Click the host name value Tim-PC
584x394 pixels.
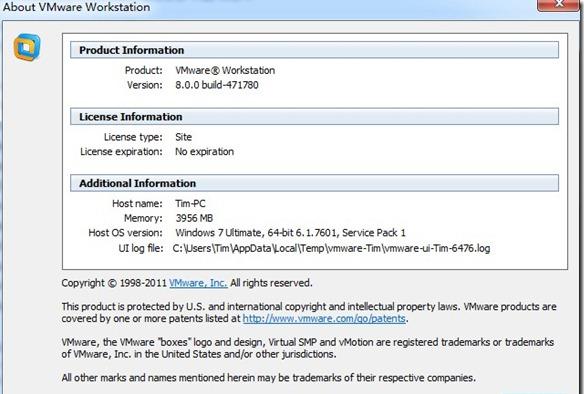[x=190, y=204]
